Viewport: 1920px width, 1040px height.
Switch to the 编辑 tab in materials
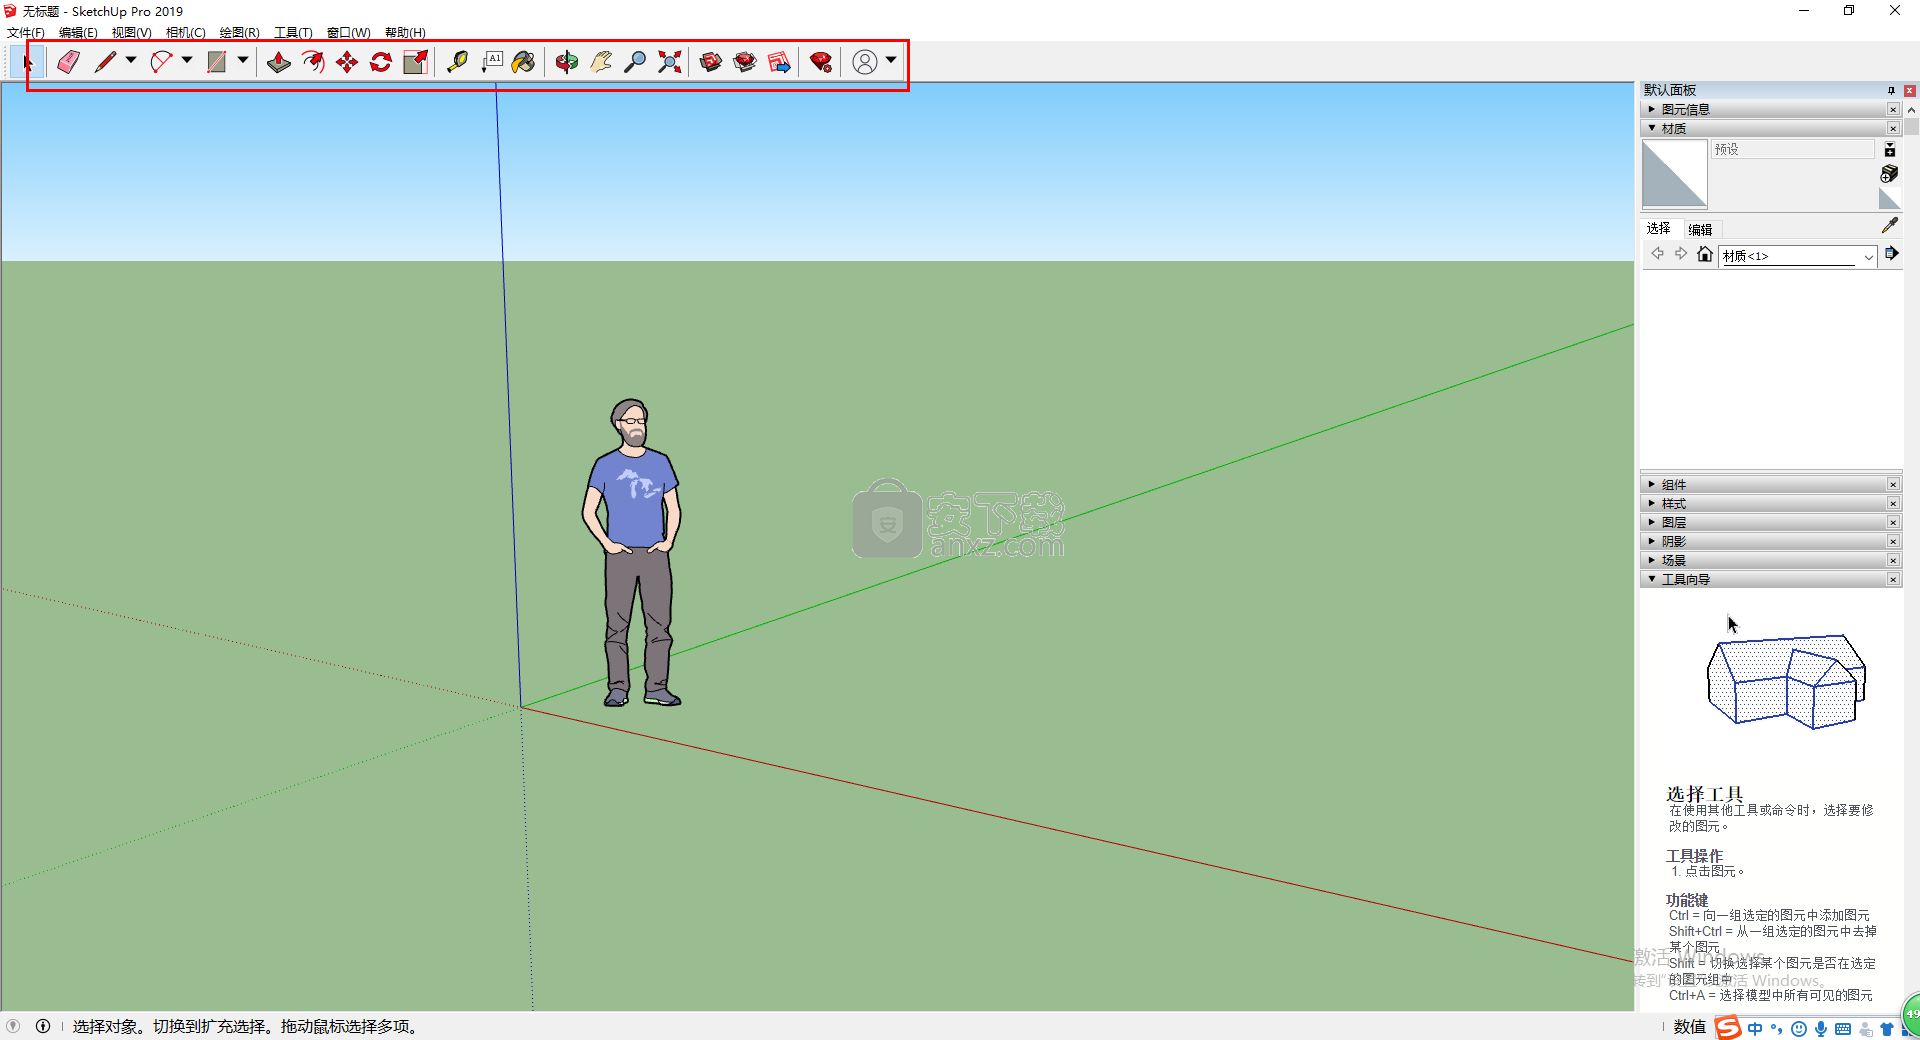click(x=1701, y=229)
